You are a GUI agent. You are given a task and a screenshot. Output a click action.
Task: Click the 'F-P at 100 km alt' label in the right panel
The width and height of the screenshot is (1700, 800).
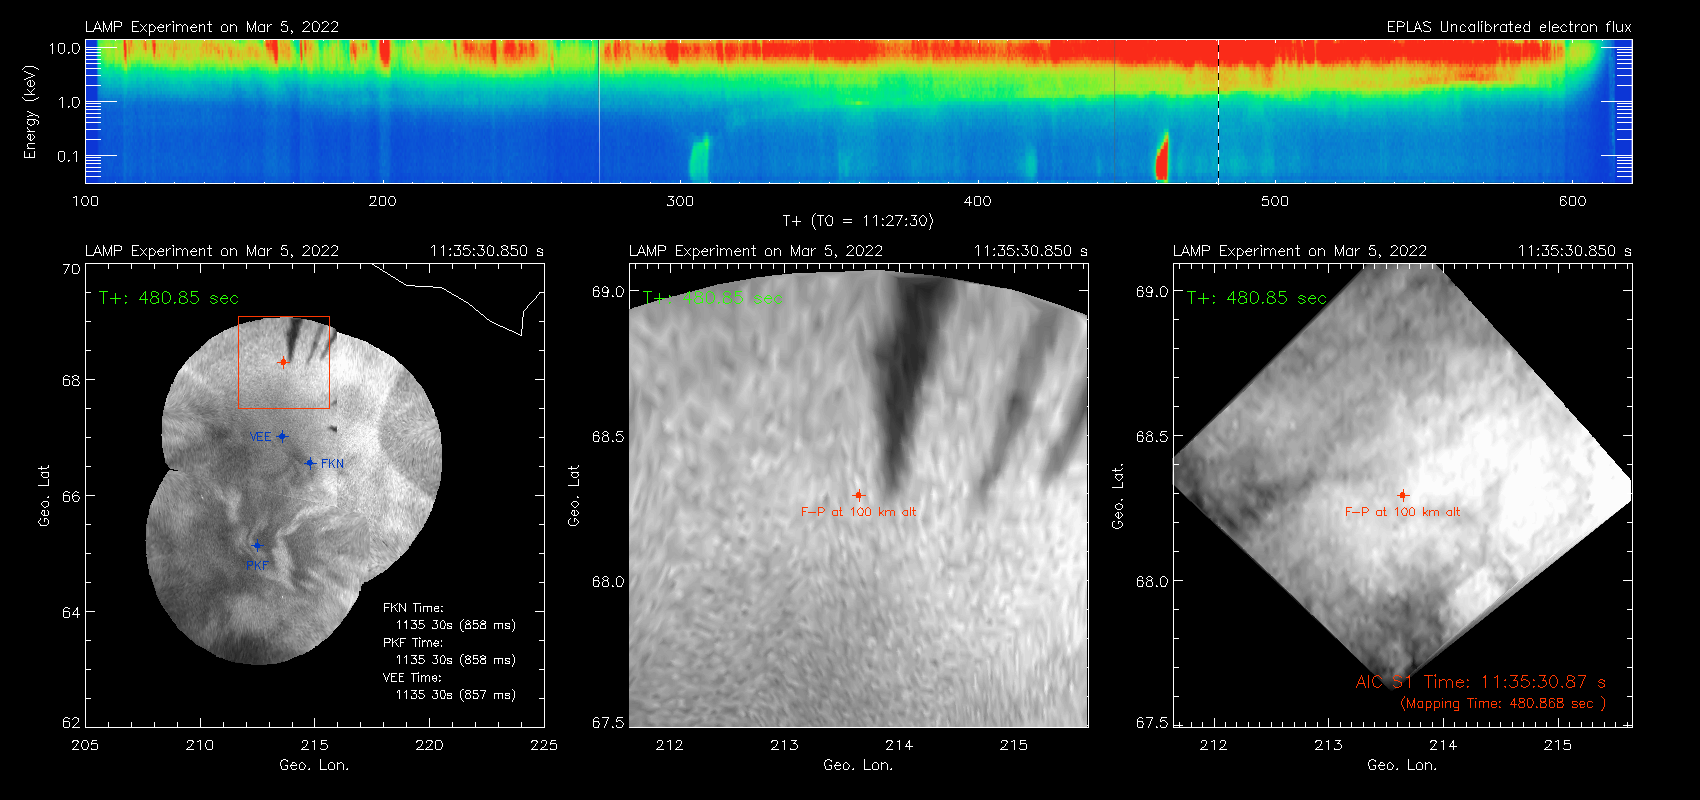coord(1402,512)
